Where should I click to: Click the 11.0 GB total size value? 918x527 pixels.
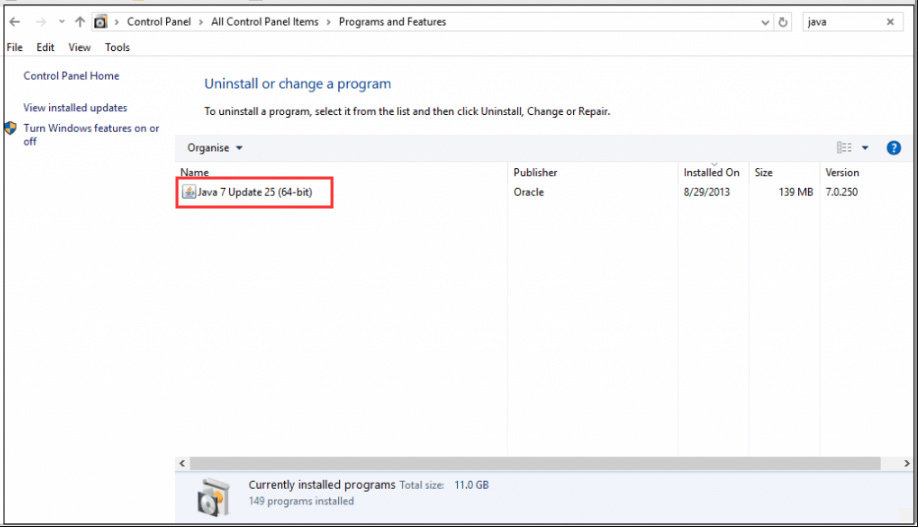click(x=471, y=485)
